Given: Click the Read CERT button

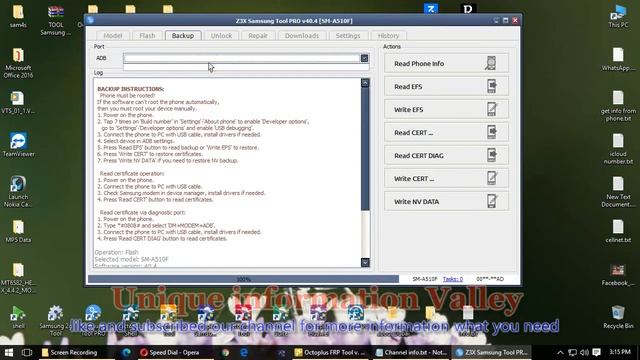Looking at the screenshot, I should click(446, 132).
